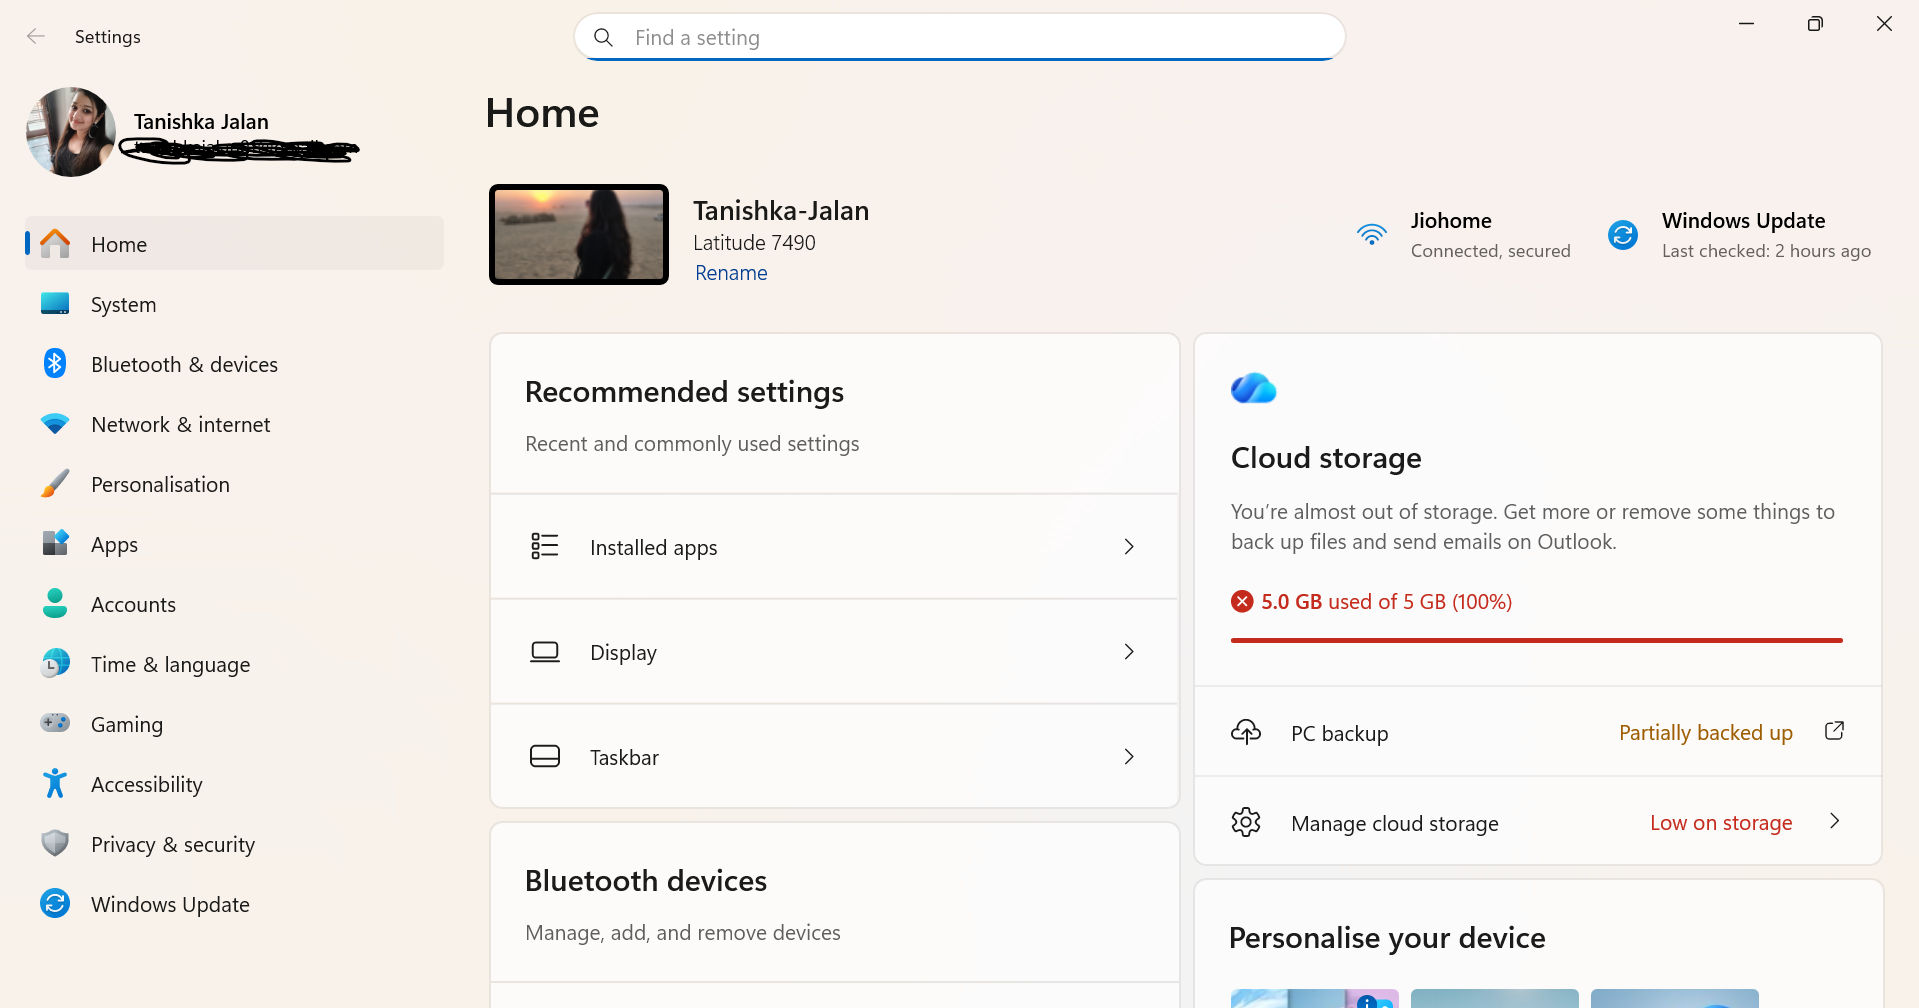1919x1008 pixels.
Task: Click the Personalisation paintbrush icon
Action: 55,484
